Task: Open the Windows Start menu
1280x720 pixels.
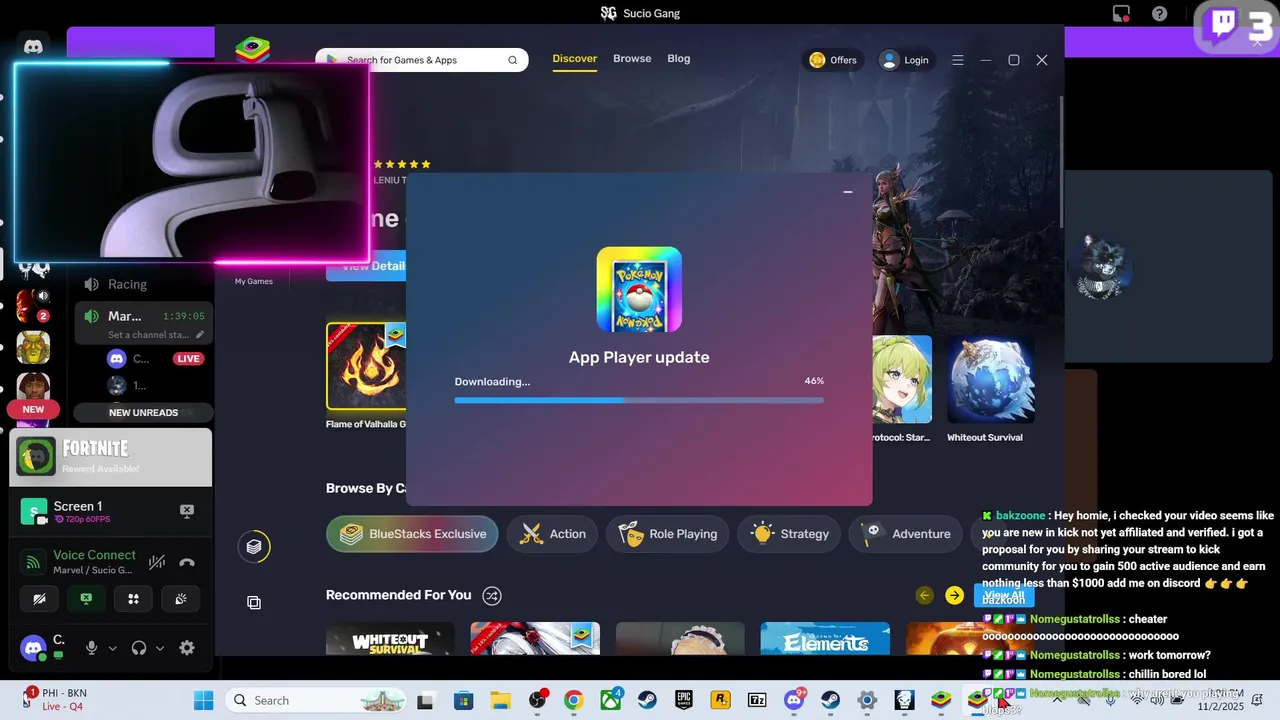Action: 204,700
